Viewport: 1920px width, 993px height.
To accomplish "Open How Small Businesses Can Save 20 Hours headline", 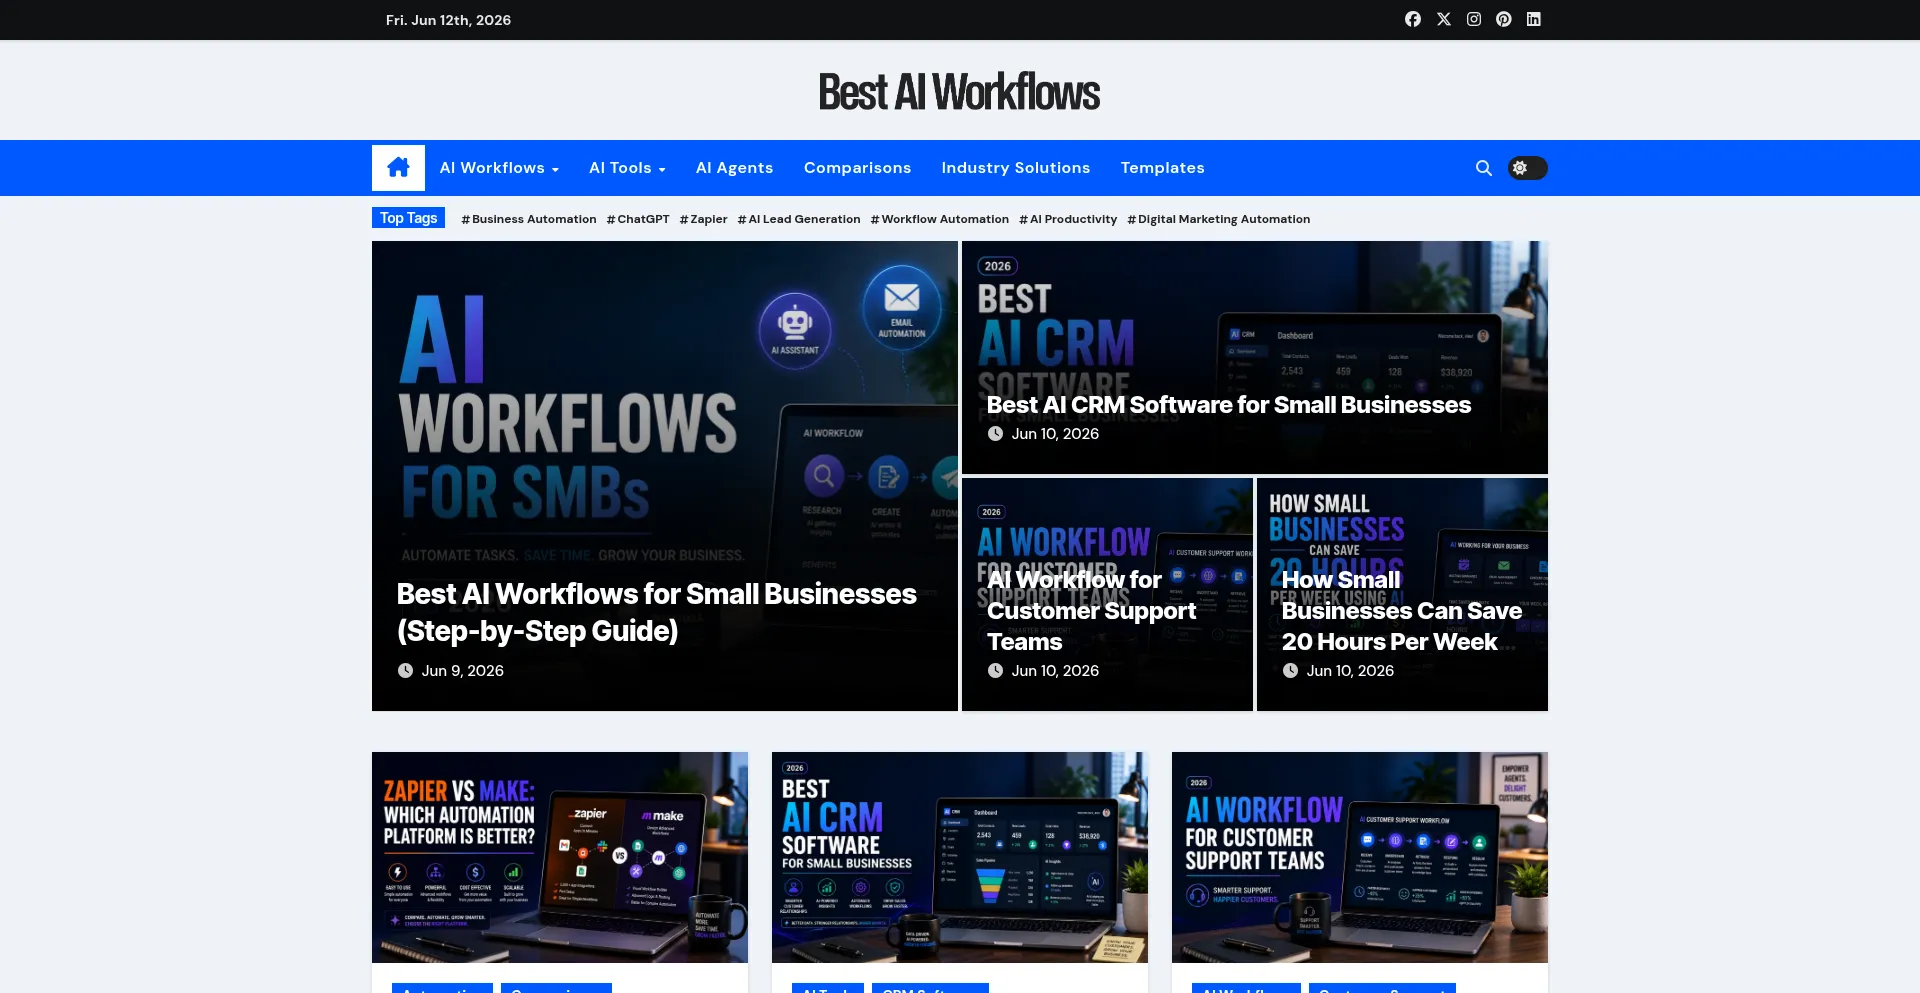I will pyautogui.click(x=1401, y=611).
